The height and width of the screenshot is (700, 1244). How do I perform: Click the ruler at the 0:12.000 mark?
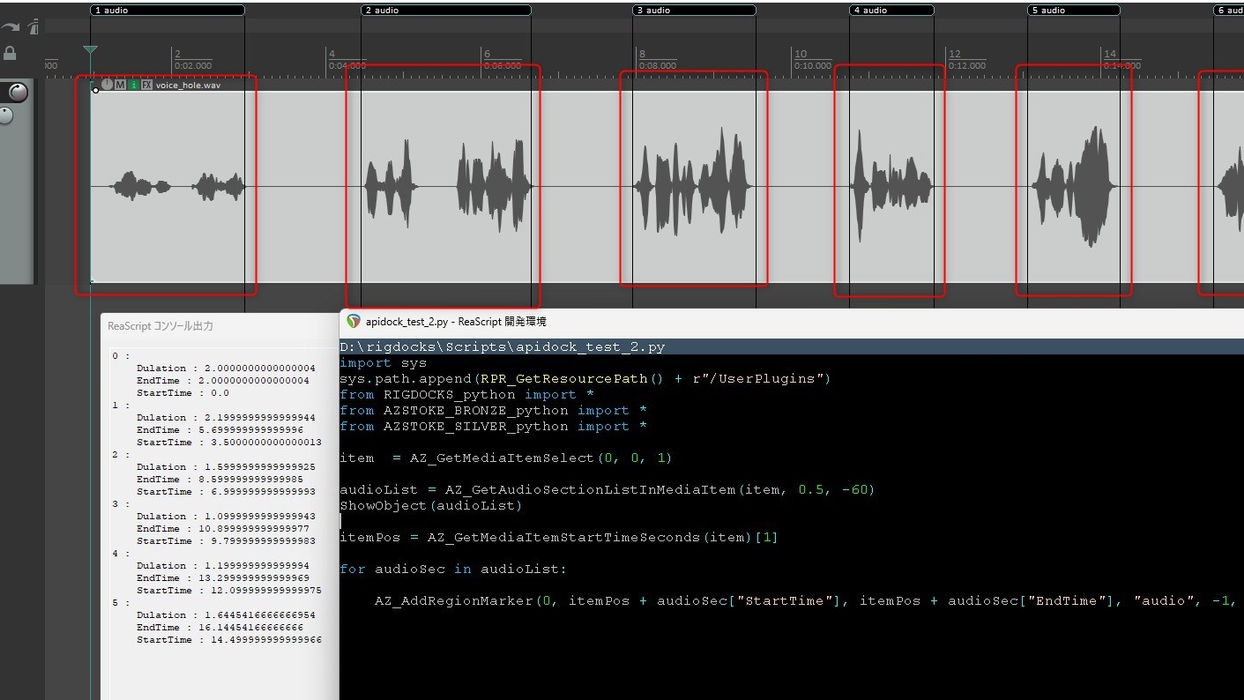tap(968, 66)
